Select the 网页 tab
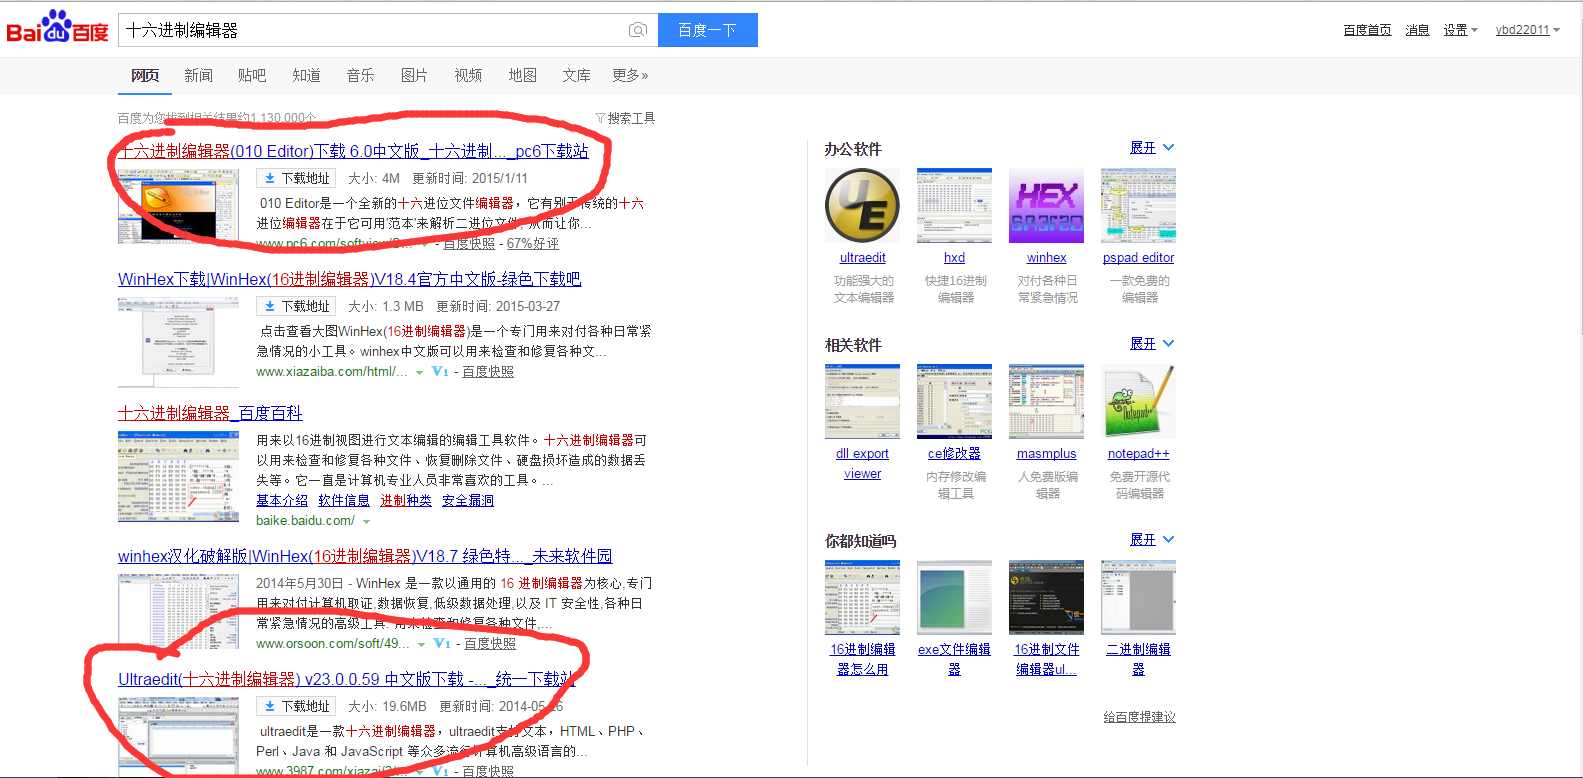The height and width of the screenshot is (778, 1583). coord(145,75)
